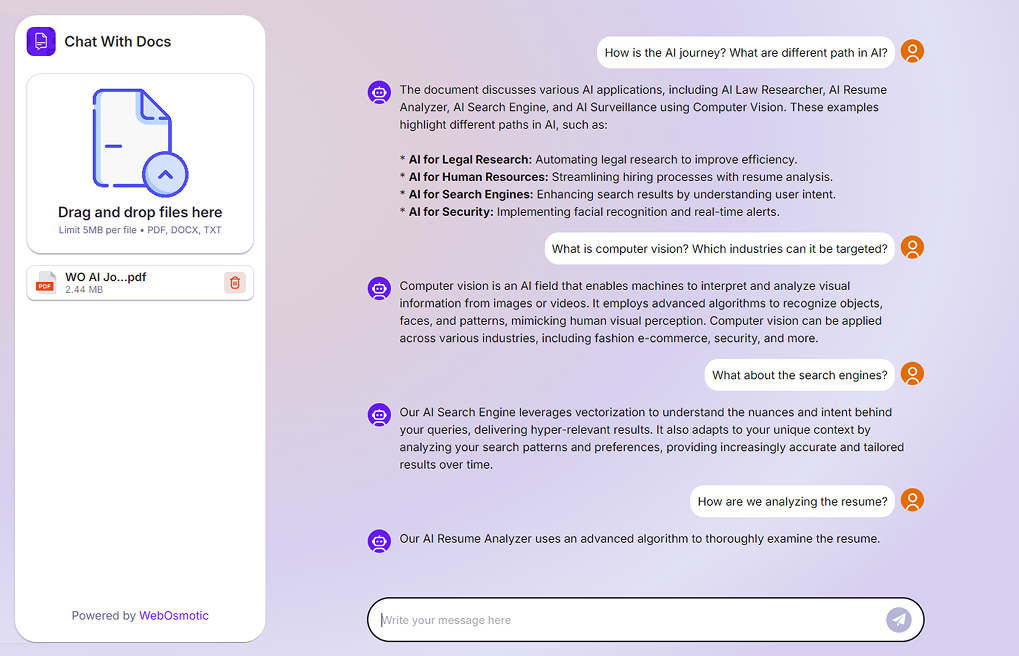Open the WebOsmotic link

[x=174, y=616]
